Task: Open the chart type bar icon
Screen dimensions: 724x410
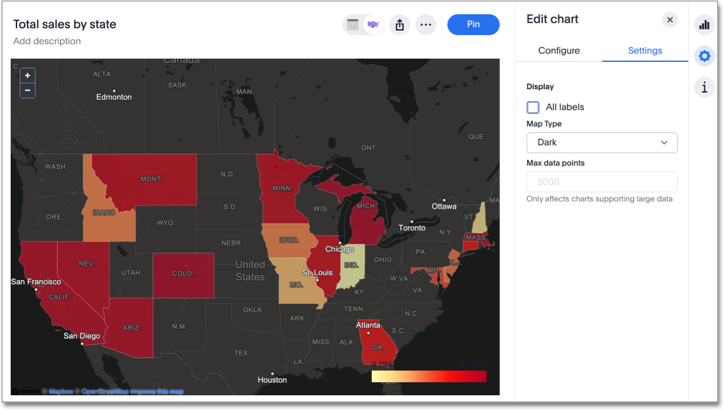Action: (x=704, y=25)
